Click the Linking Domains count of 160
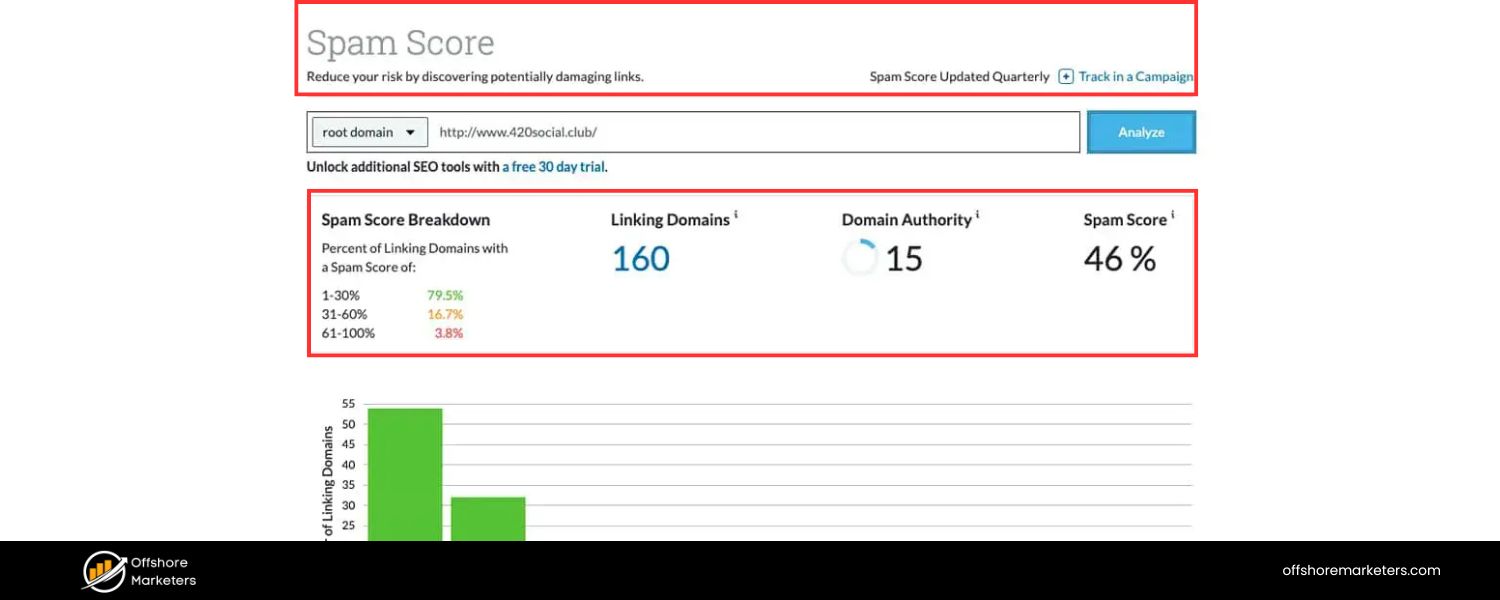This screenshot has height=600, width=1500. [x=640, y=258]
